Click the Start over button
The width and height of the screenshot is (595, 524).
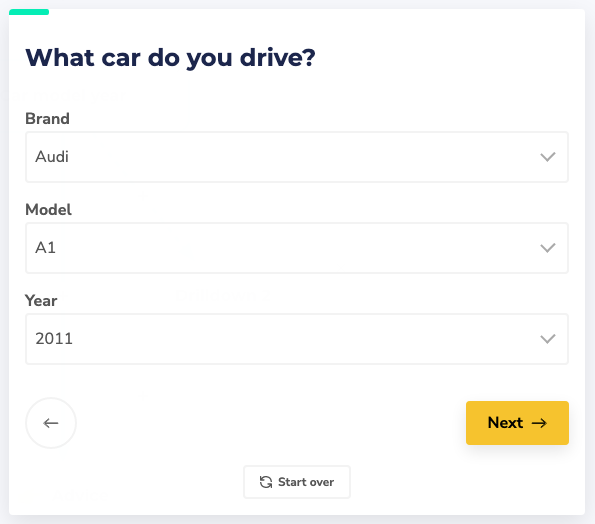(297, 482)
